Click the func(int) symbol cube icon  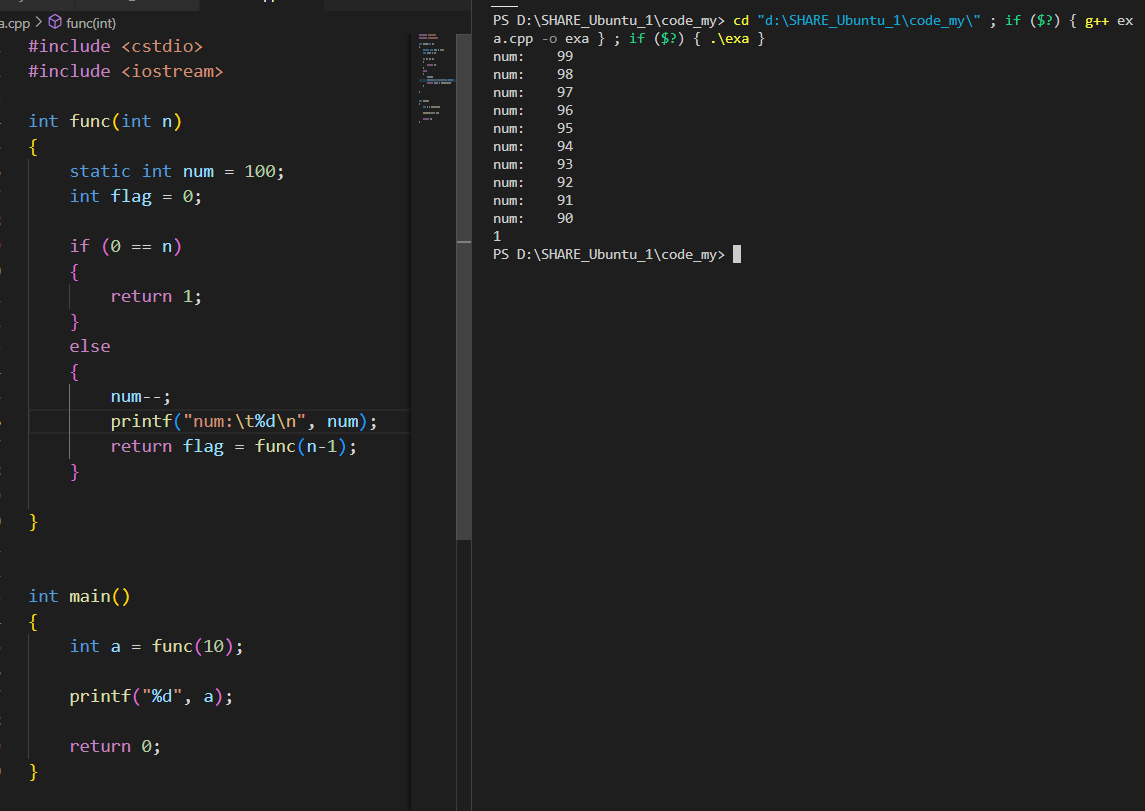click(x=55, y=21)
